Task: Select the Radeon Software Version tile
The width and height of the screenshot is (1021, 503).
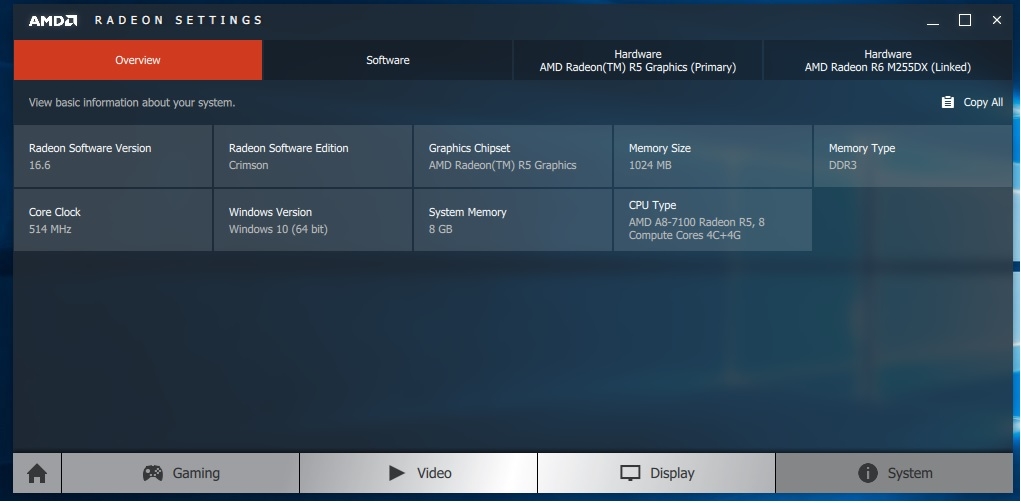Action: click(113, 156)
